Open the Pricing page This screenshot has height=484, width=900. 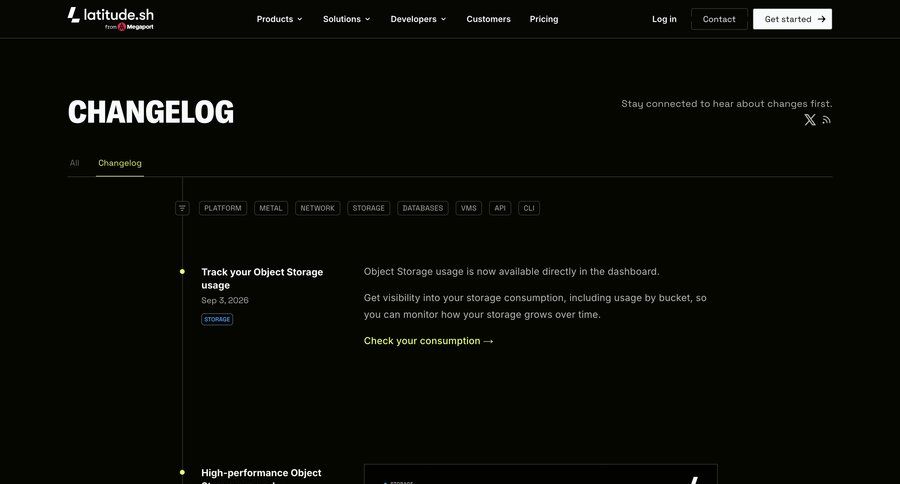click(x=544, y=19)
